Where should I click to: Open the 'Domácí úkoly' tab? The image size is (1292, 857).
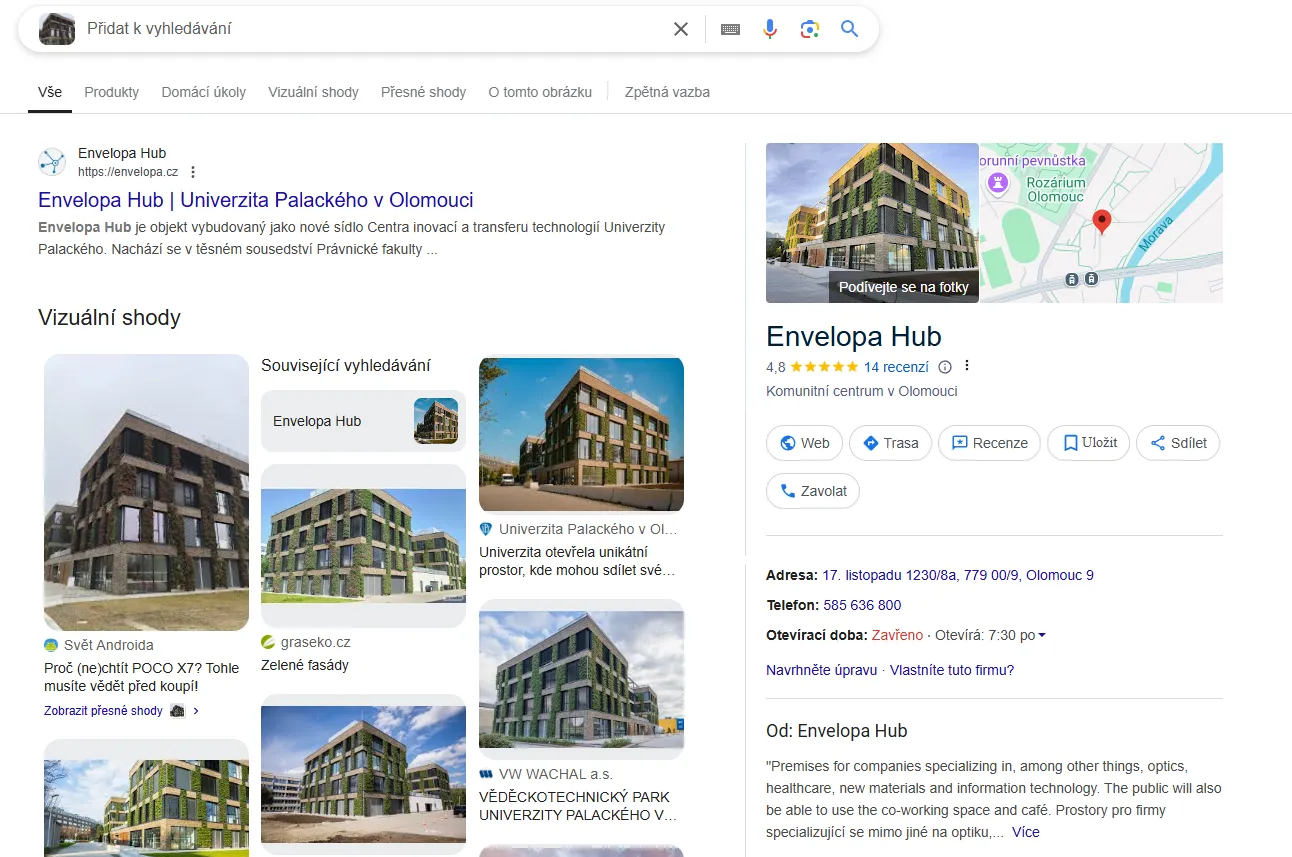[204, 92]
